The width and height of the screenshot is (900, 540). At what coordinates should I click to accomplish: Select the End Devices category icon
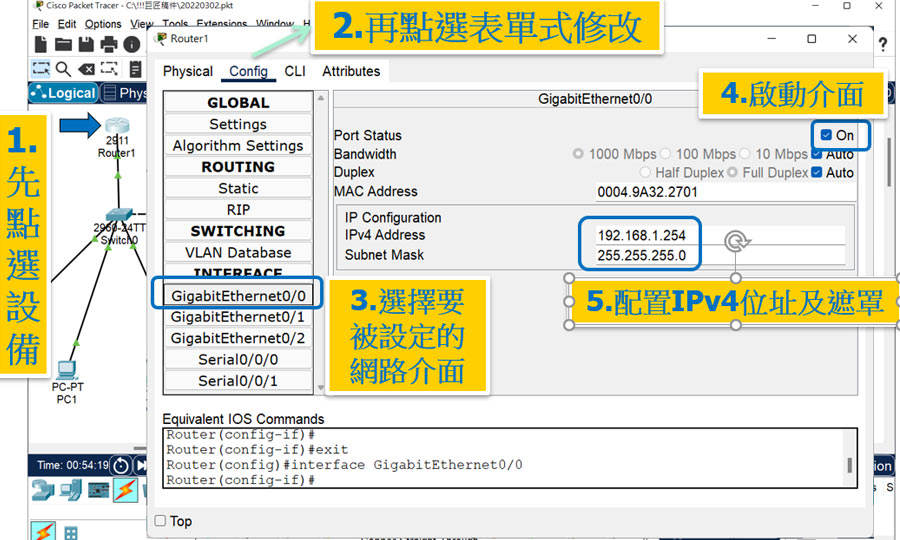[x=71, y=490]
